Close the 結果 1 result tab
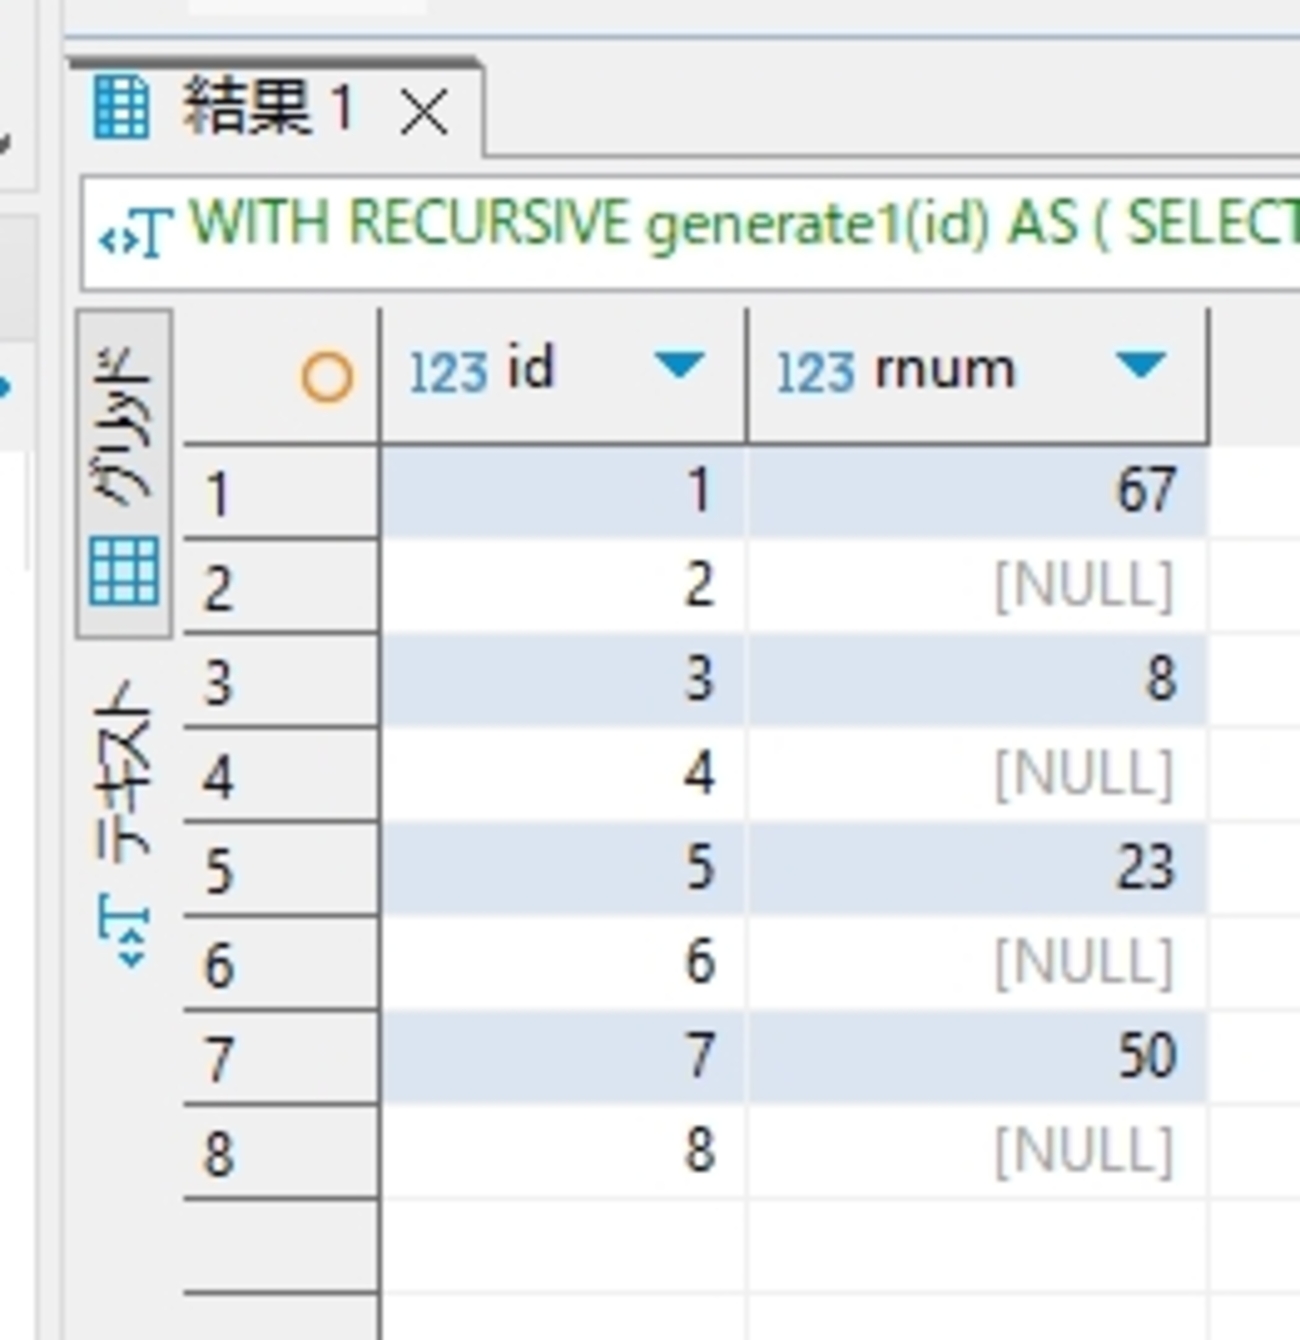The height and width of the screenshot is (1340, 1300). coord(424,115)
